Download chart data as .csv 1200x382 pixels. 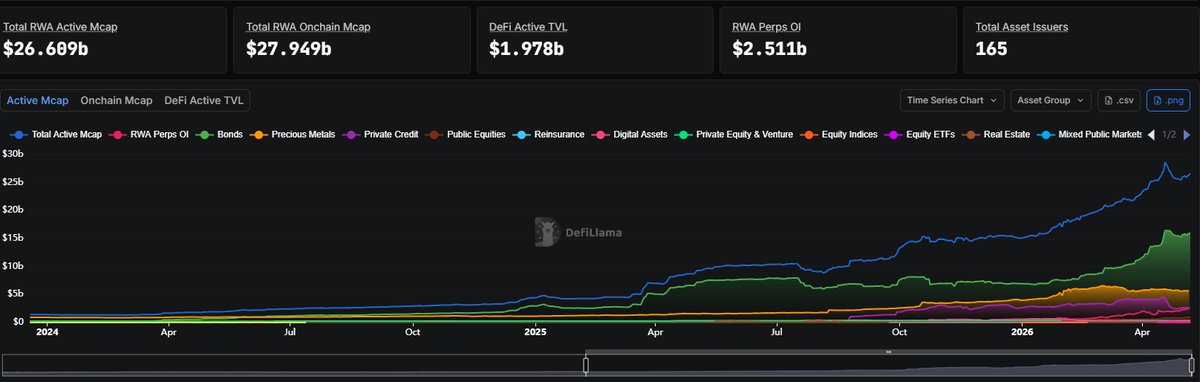click(1120, 100)
